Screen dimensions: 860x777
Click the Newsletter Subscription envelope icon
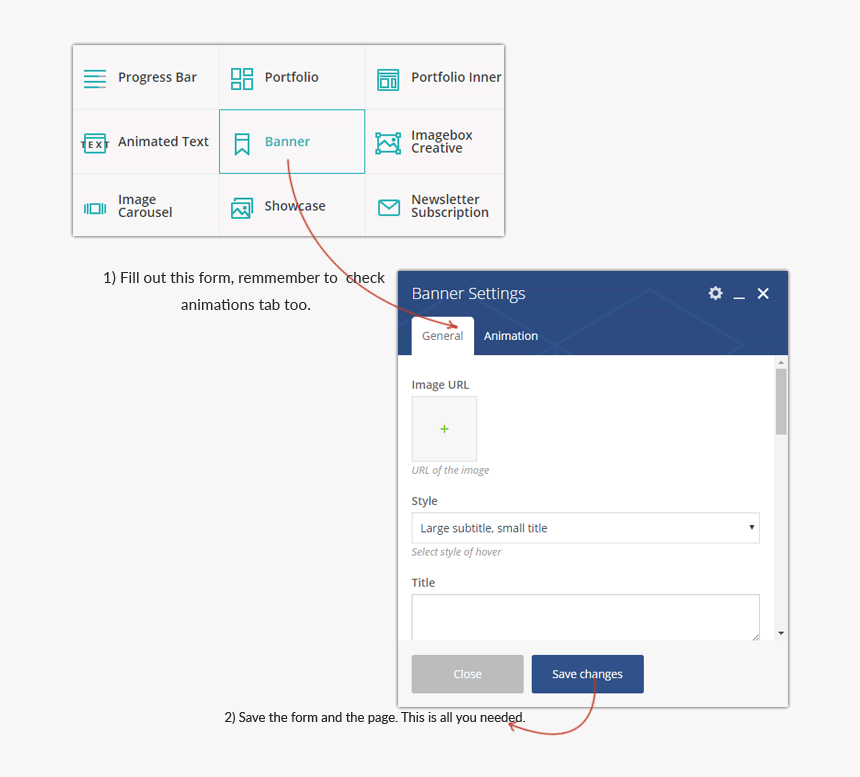(389, 208)
